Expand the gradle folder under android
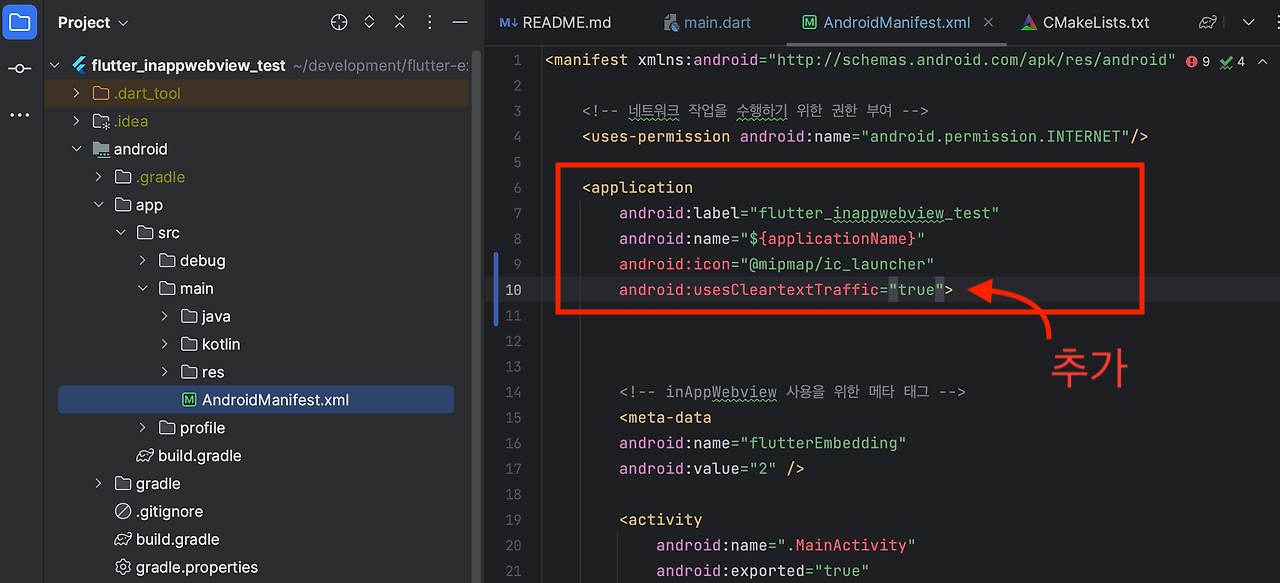This screenshot has width=1280, height=583. click(98, 484)
